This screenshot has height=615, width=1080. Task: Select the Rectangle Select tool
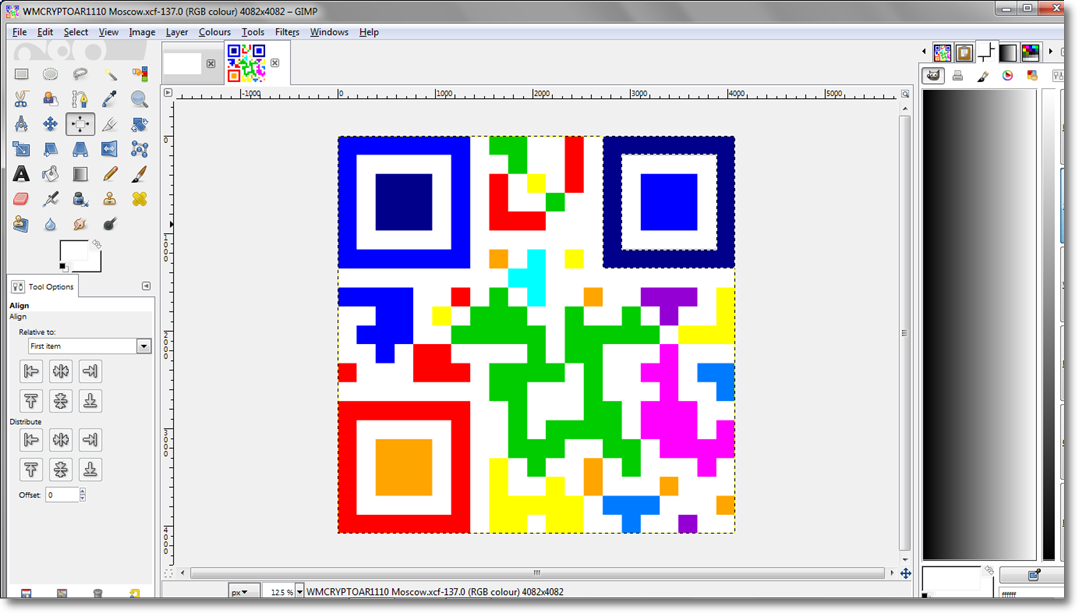(x=21, y=74)
